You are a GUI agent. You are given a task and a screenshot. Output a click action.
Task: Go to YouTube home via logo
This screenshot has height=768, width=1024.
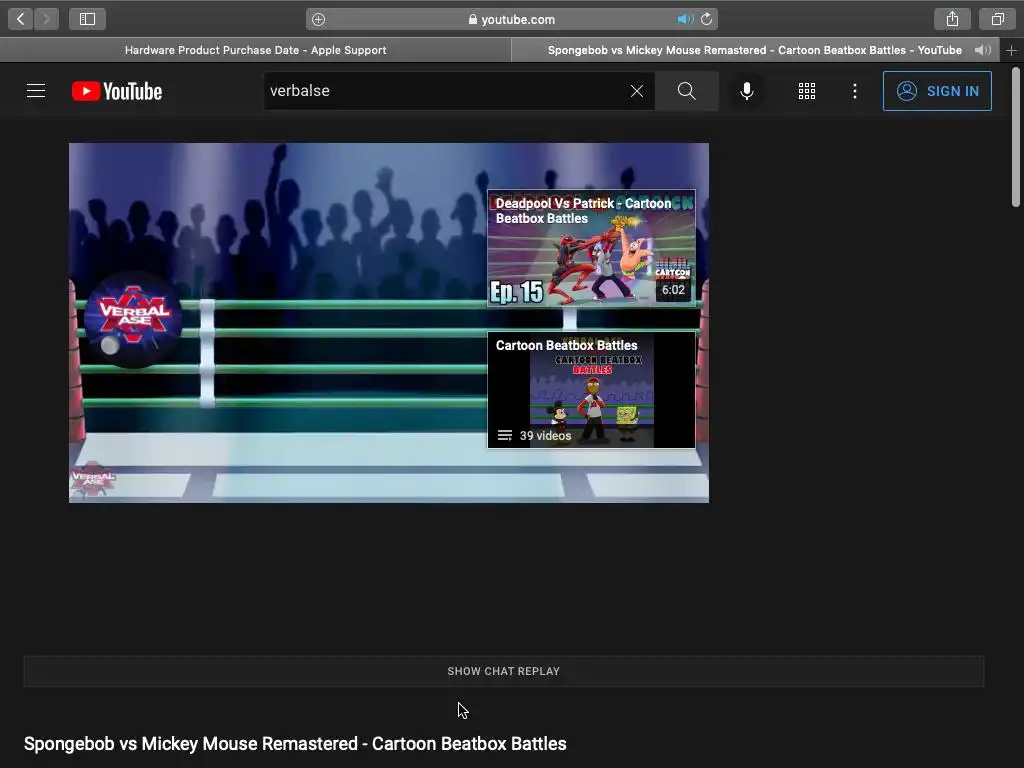(117, 91)
